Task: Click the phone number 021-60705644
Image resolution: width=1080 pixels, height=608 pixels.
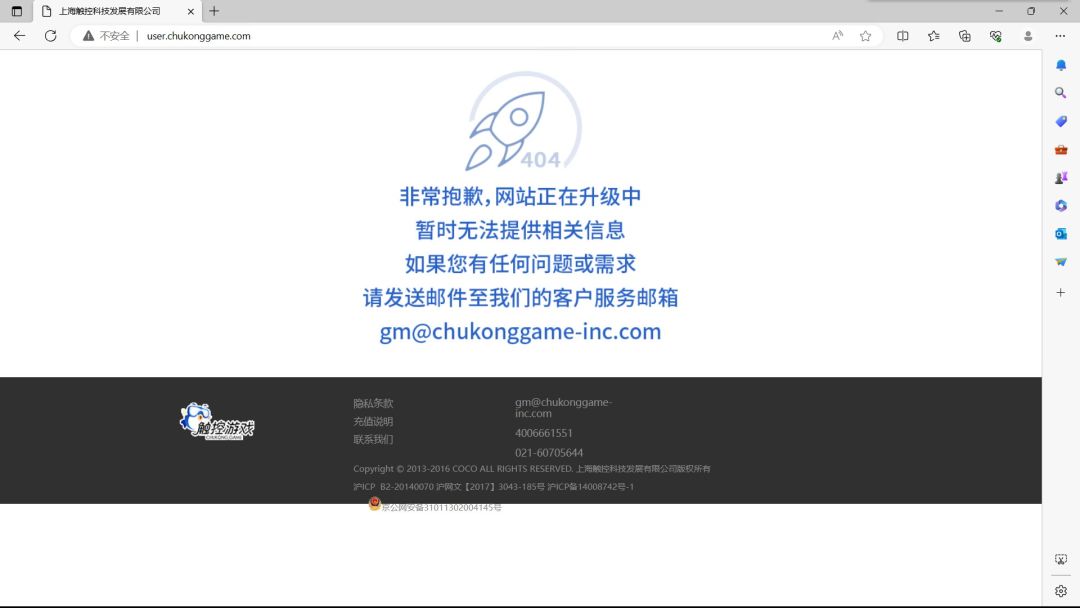Action: click(x=549, y=452)
